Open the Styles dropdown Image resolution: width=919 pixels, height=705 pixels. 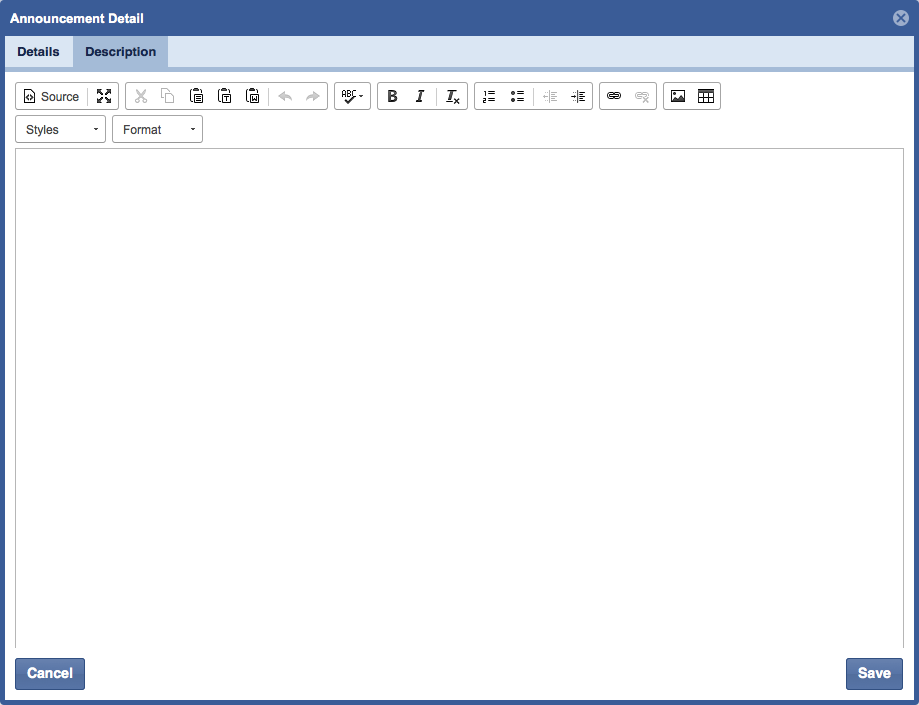point(60,130)
